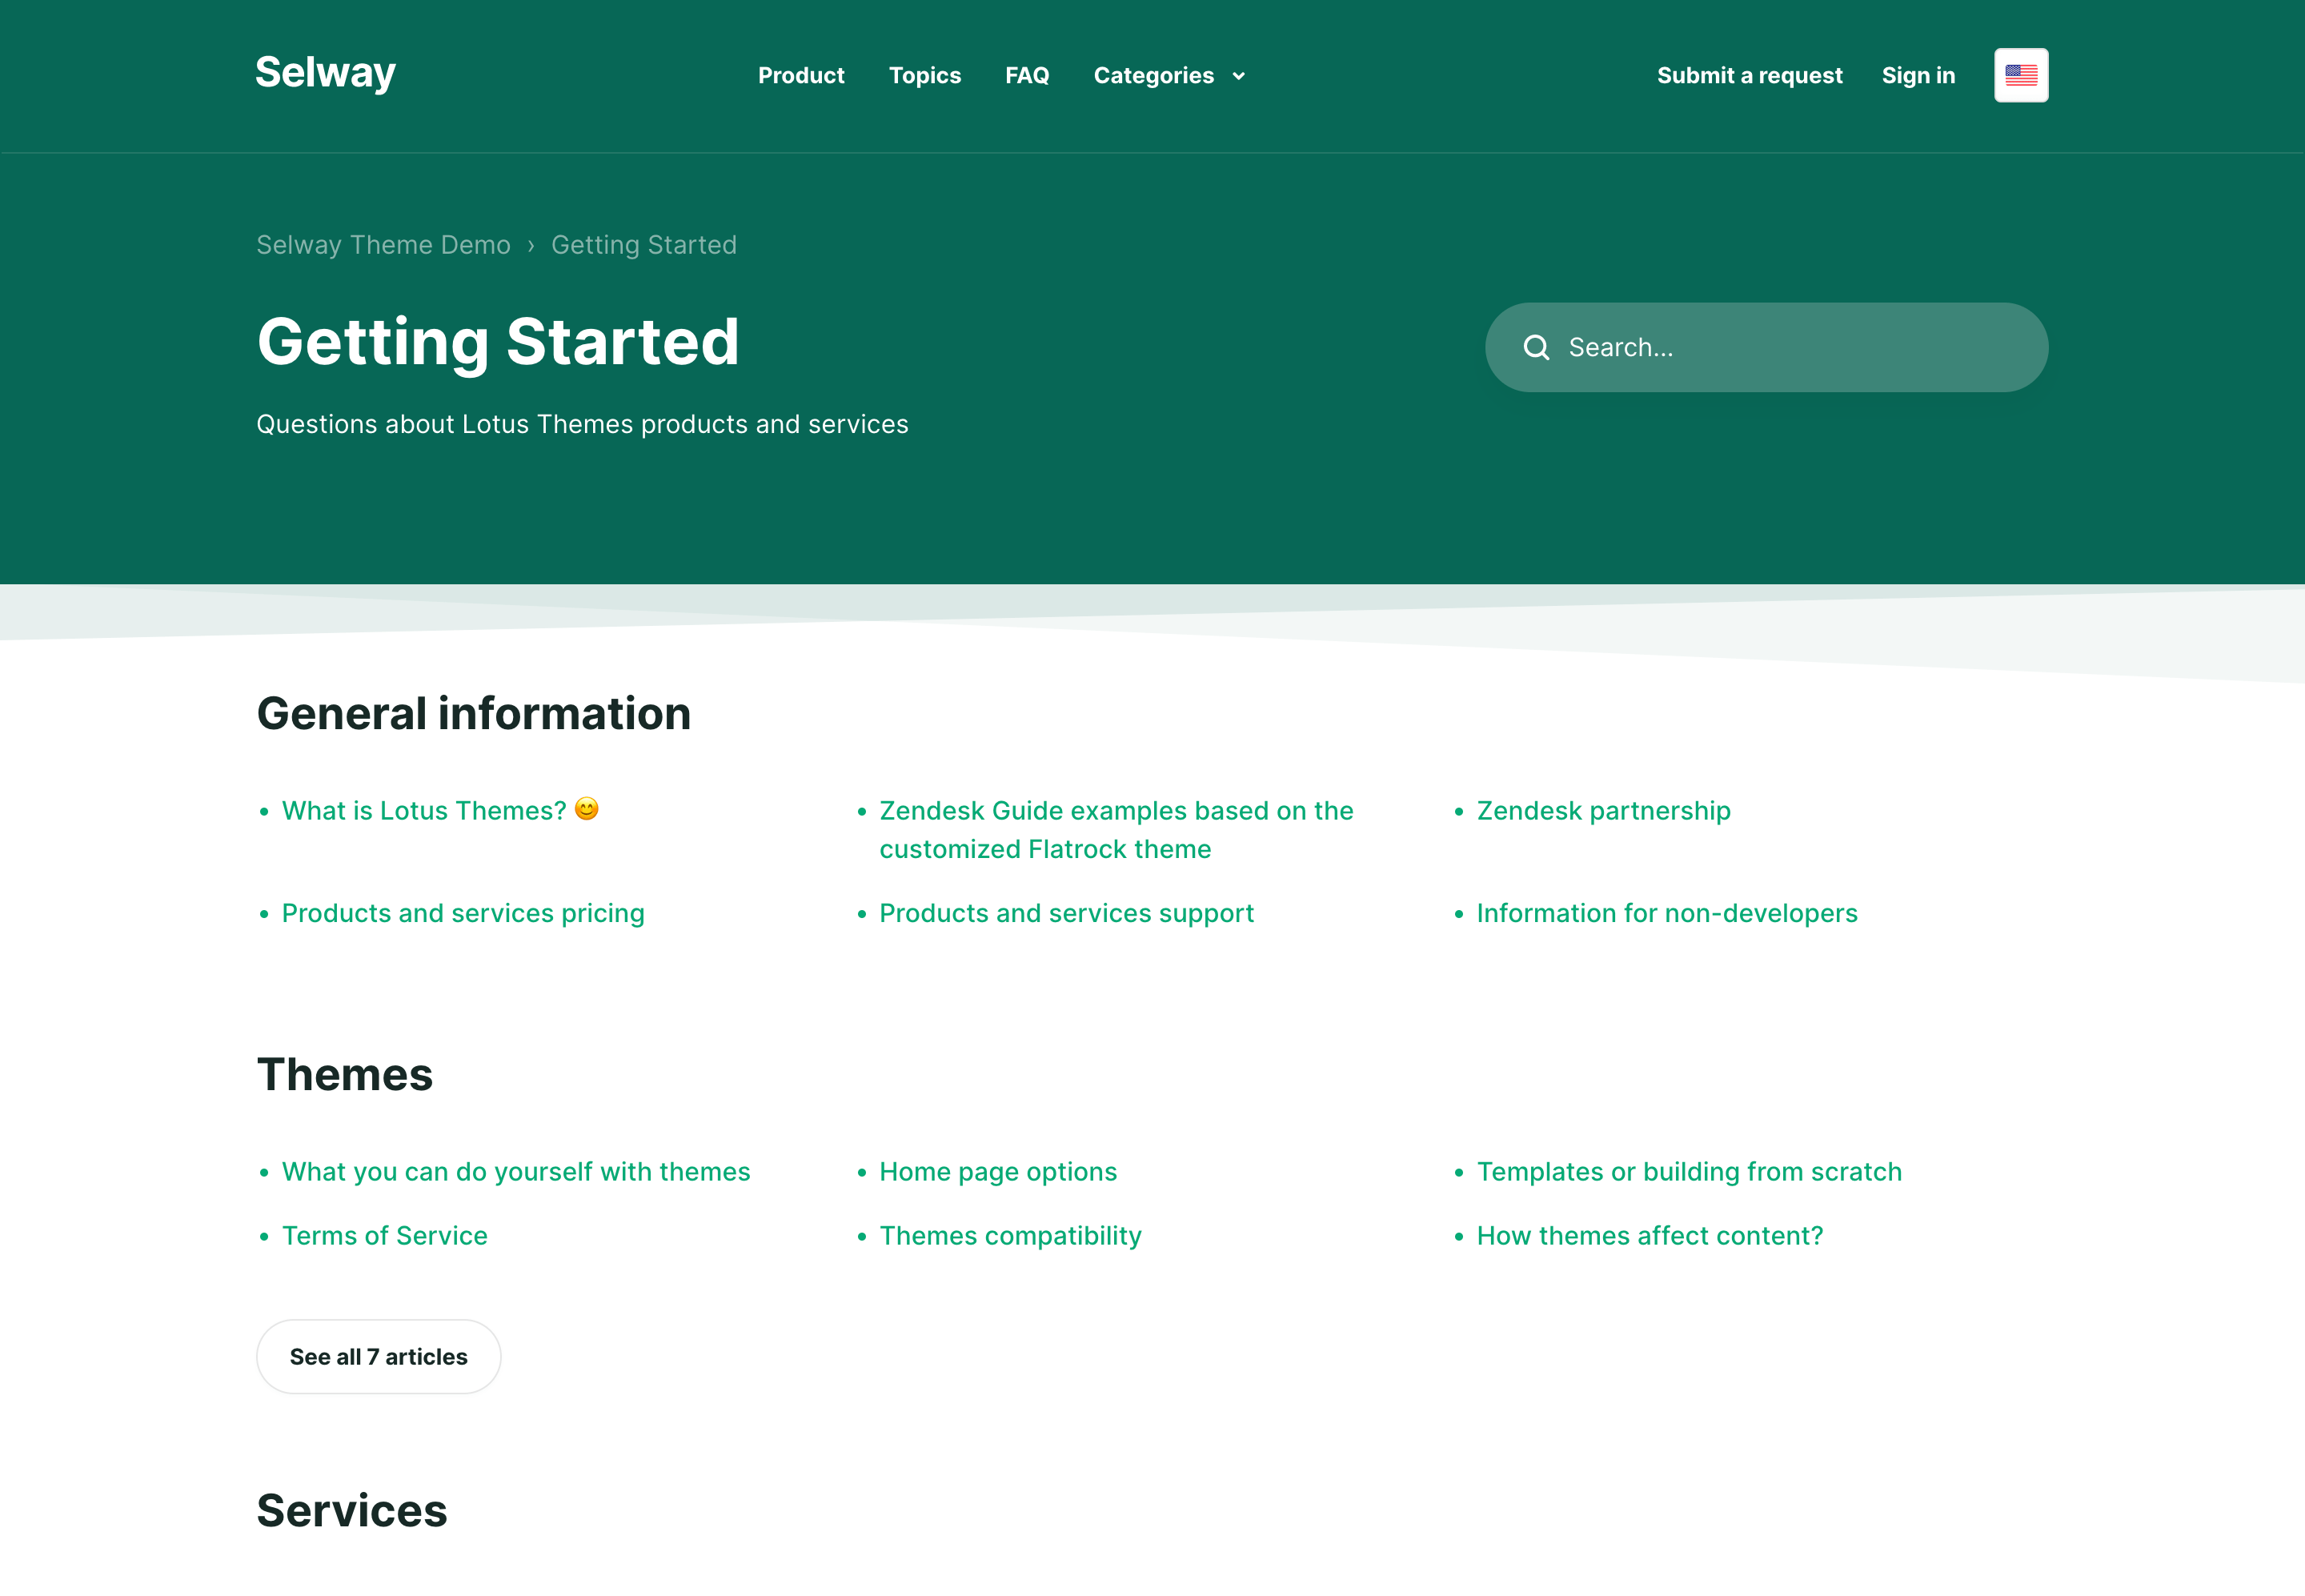Click See all 7 articles button
The image size is (2305, 1596).
tap(379, 1356)
